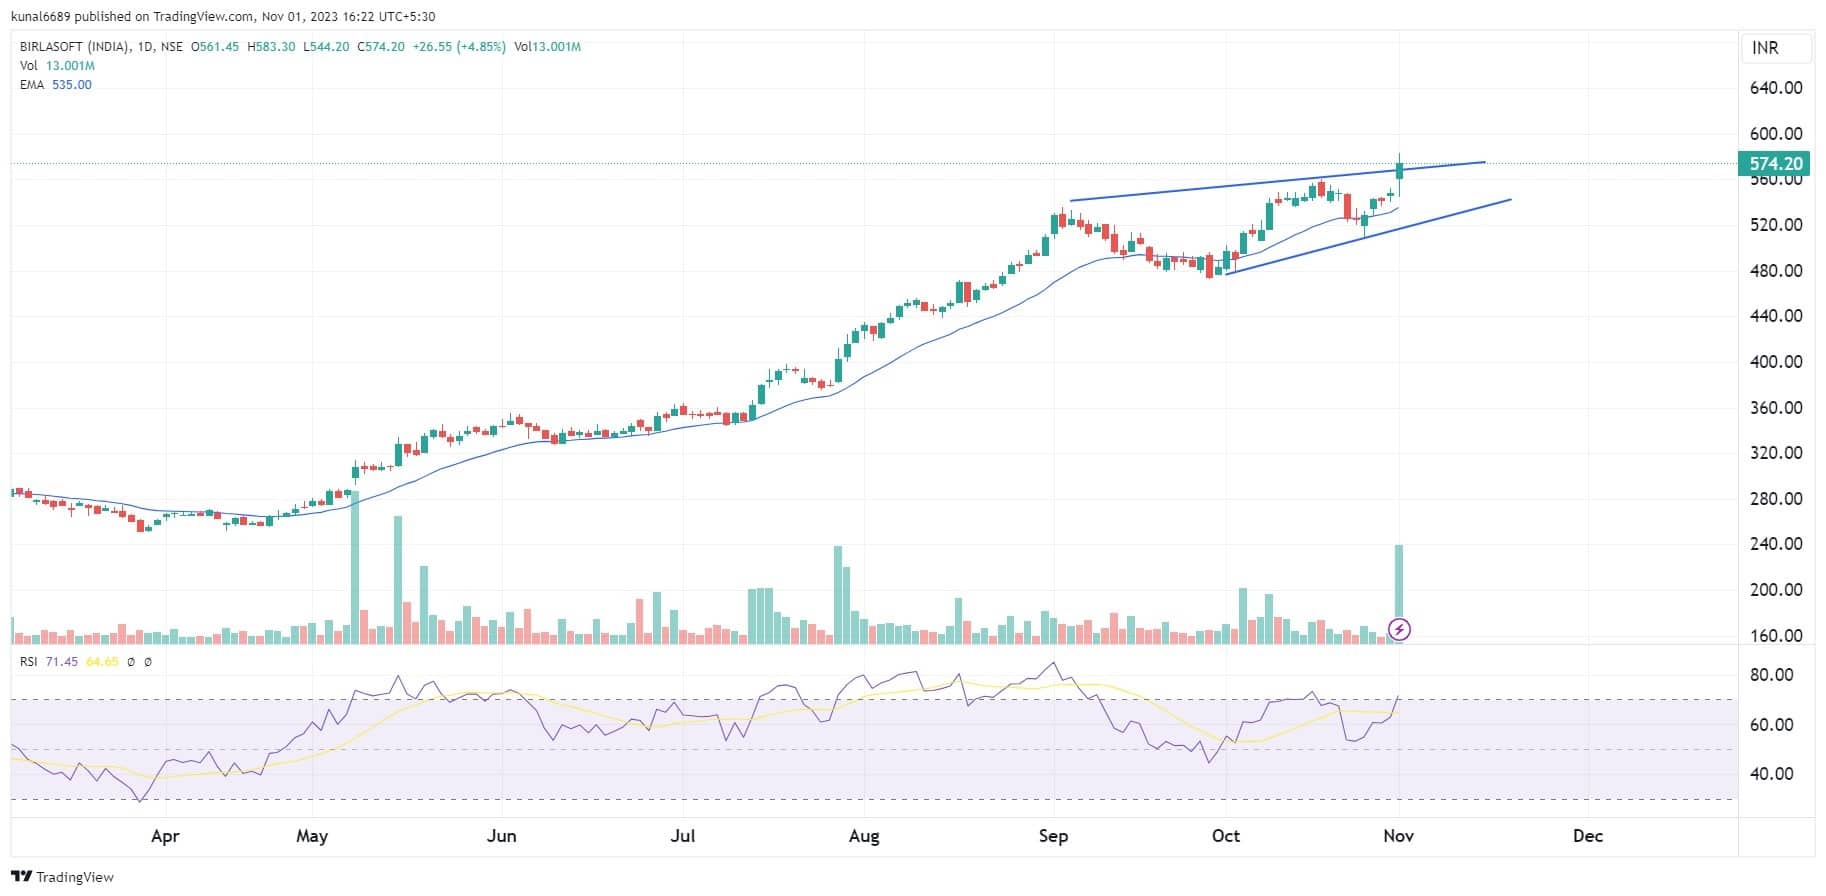Image resolution: width=1826 pixels, height=896 pixels.
Task: Click the yellow RSI moving-average value 64.65
Action: coord(102,662)
